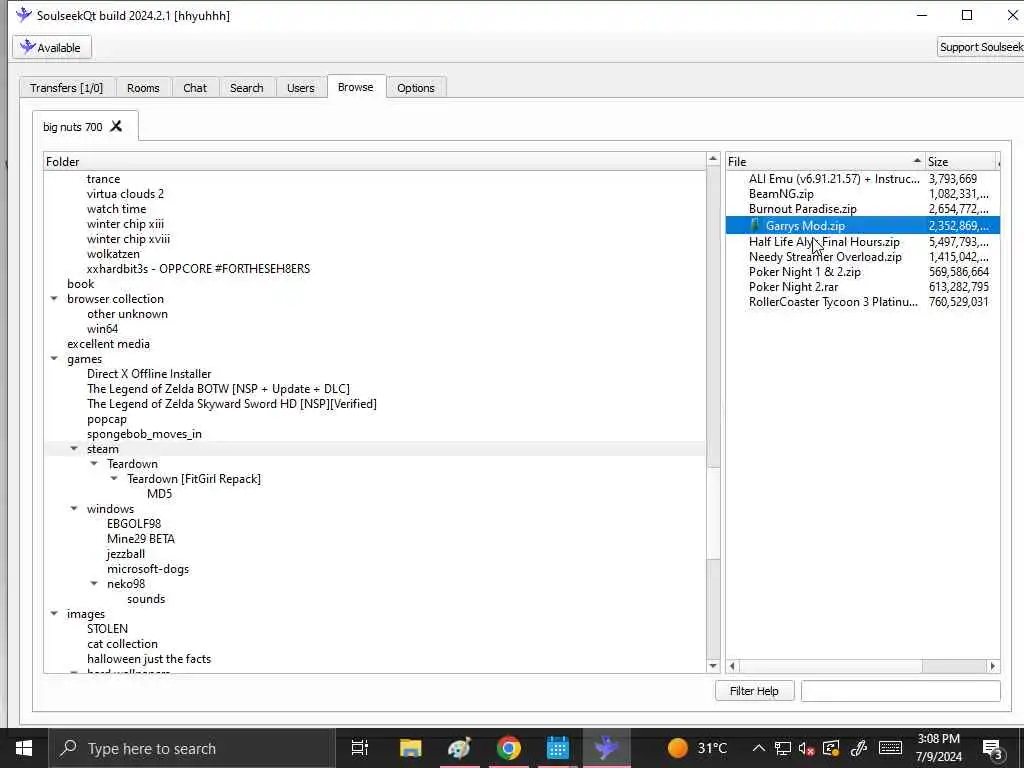
Task: Collapse the Teardown folder
Action: (94, 464)
